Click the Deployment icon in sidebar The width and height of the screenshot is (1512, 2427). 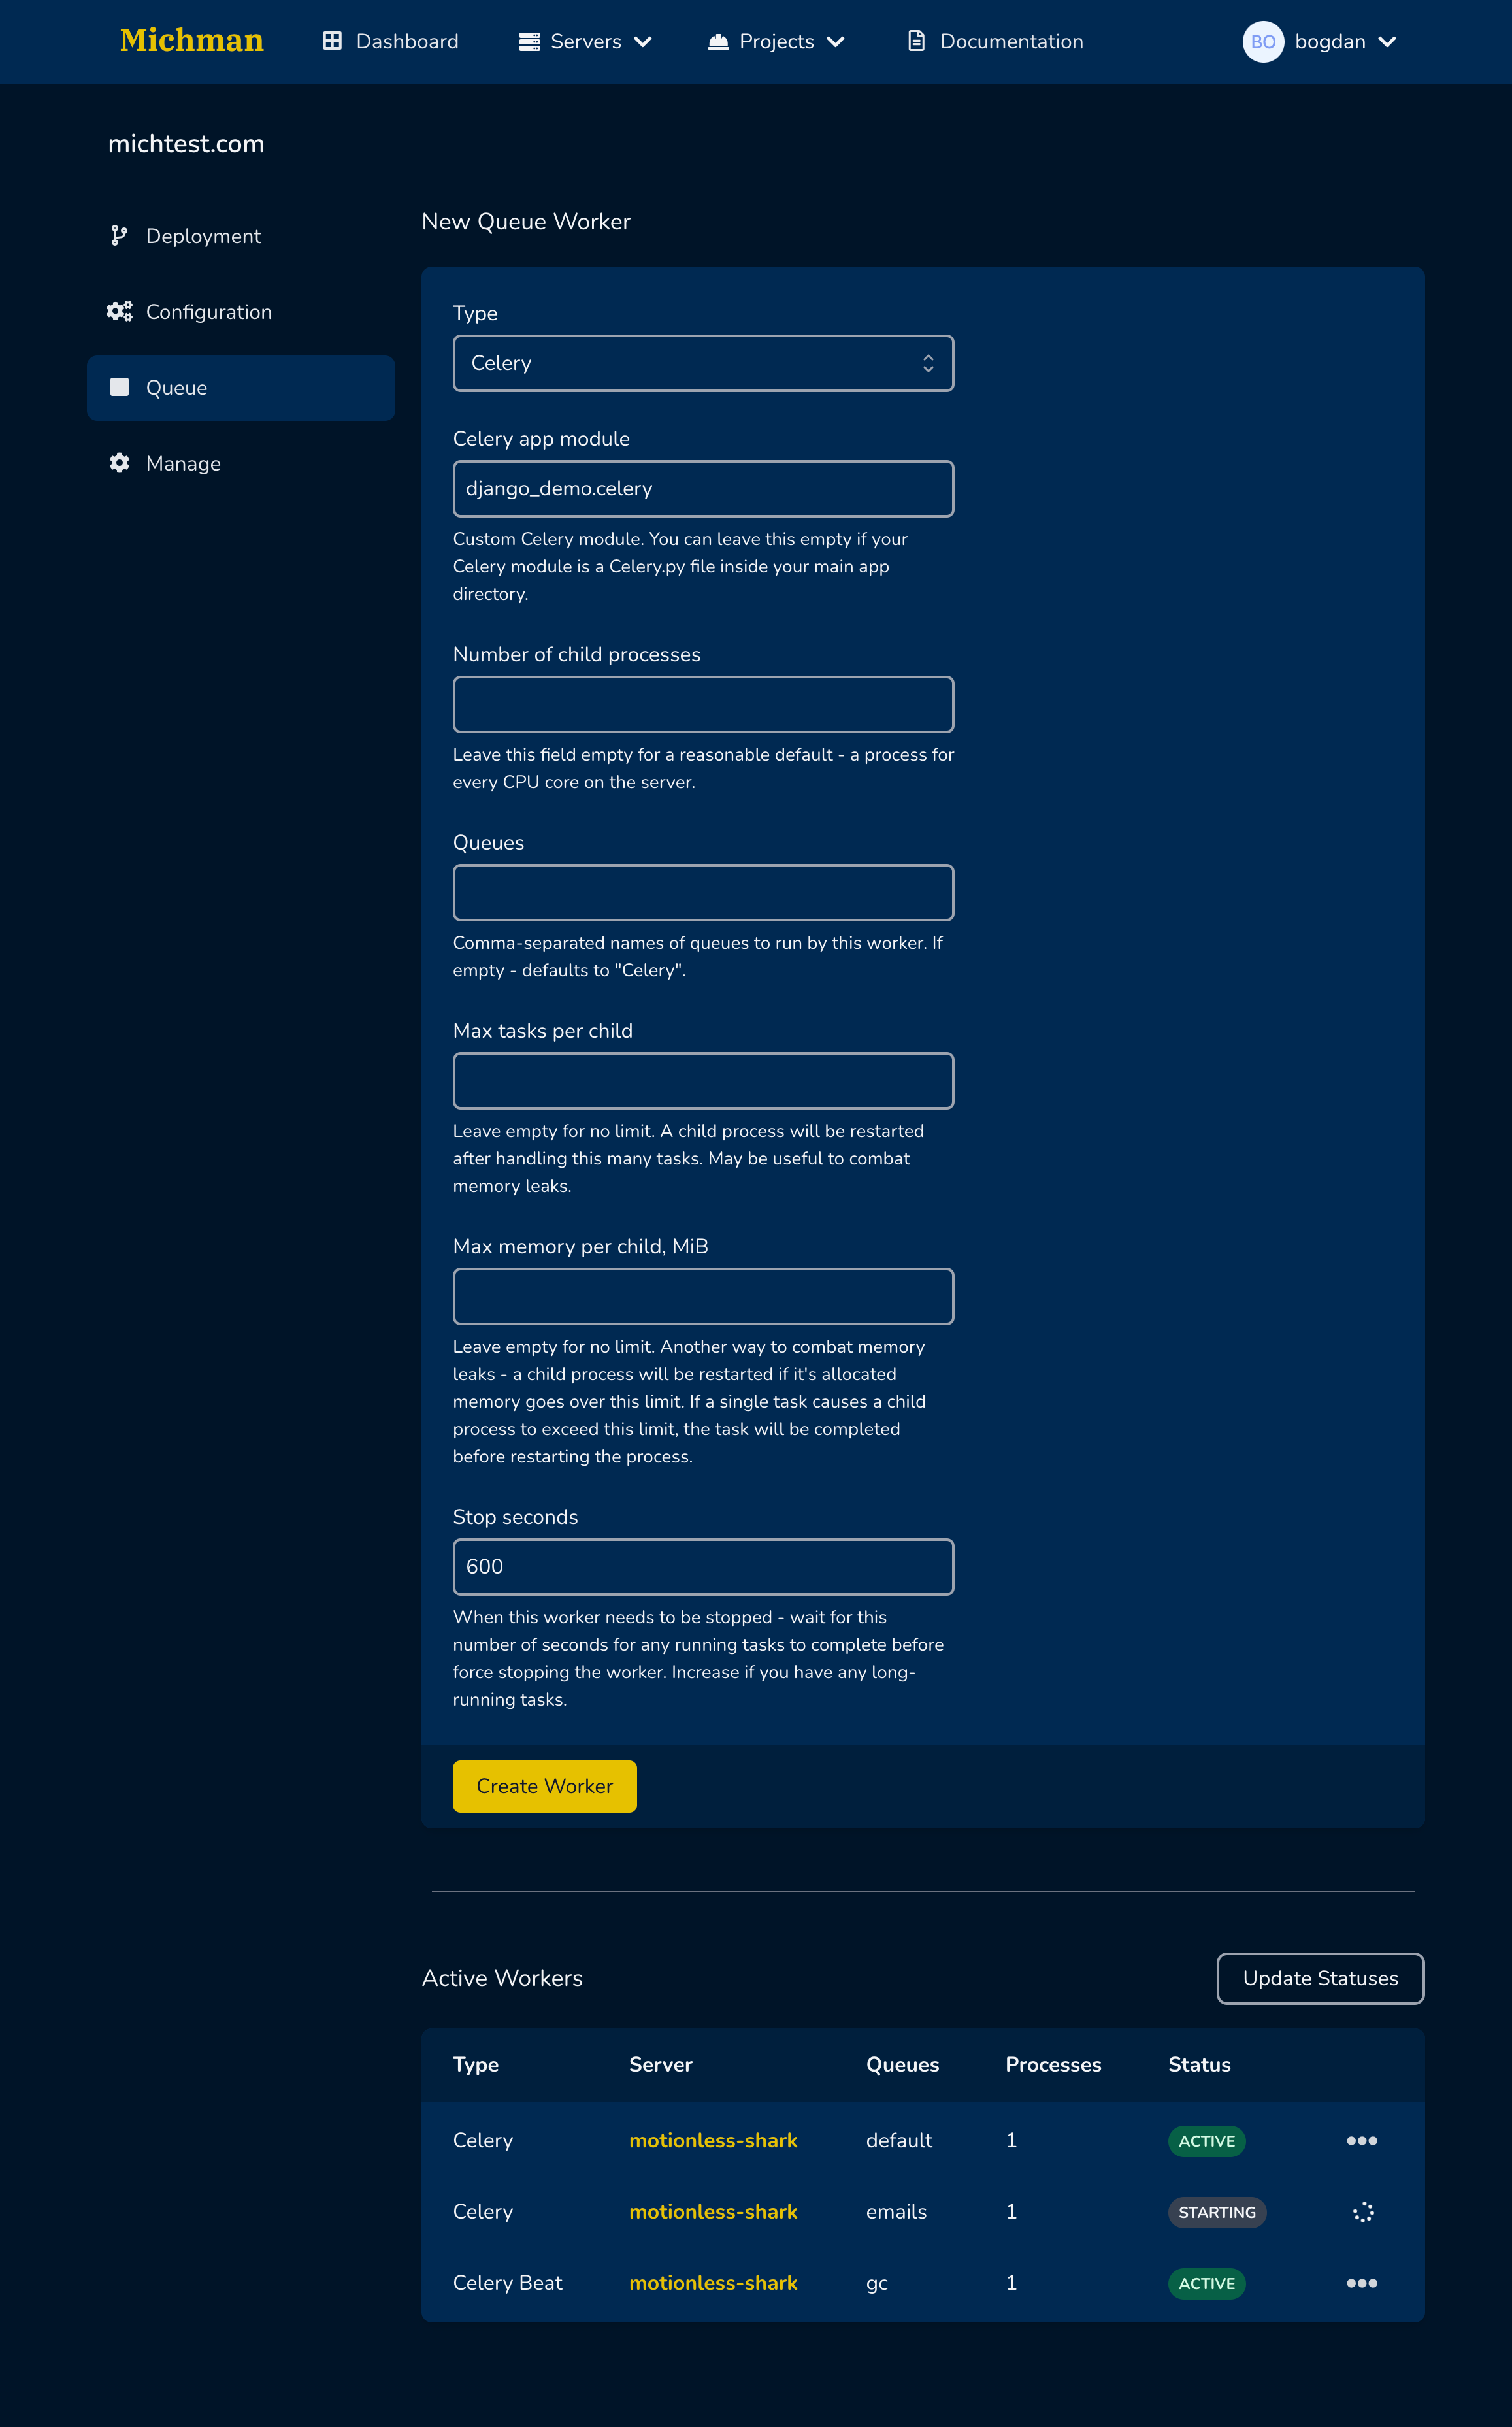(x=118, y=235)
